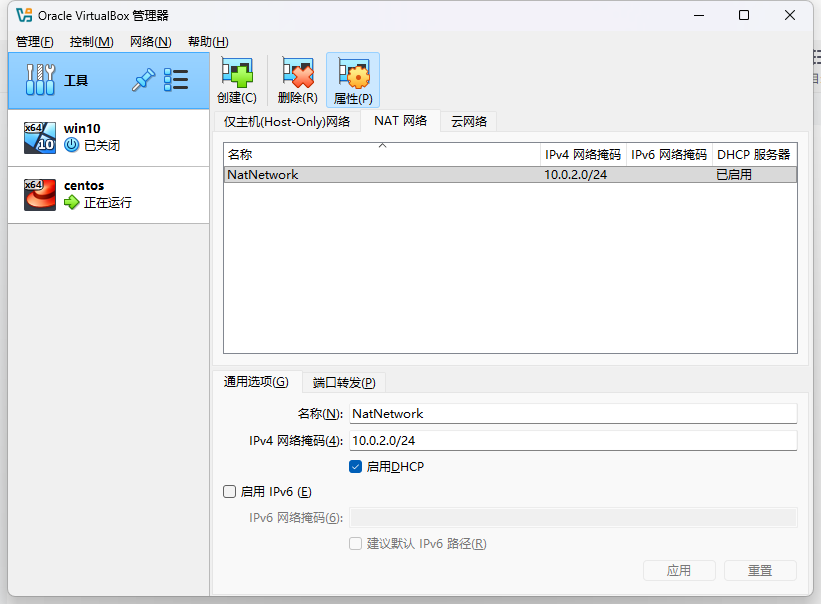The image size is (821, 604).
Task: Click the DHCP 服务器 column header
Action: (x=754, y=154)
